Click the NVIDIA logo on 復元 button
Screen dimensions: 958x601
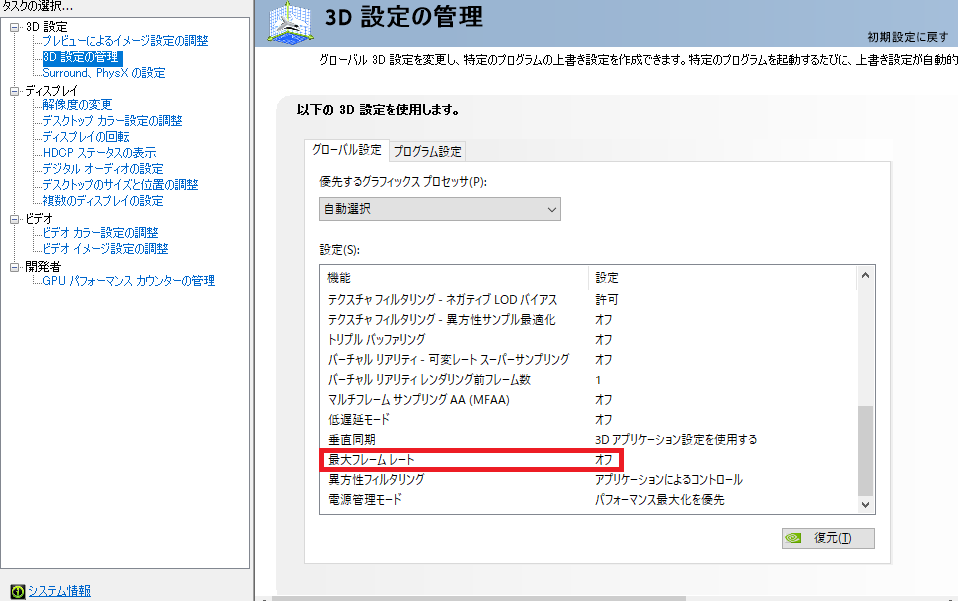[793, 538]
